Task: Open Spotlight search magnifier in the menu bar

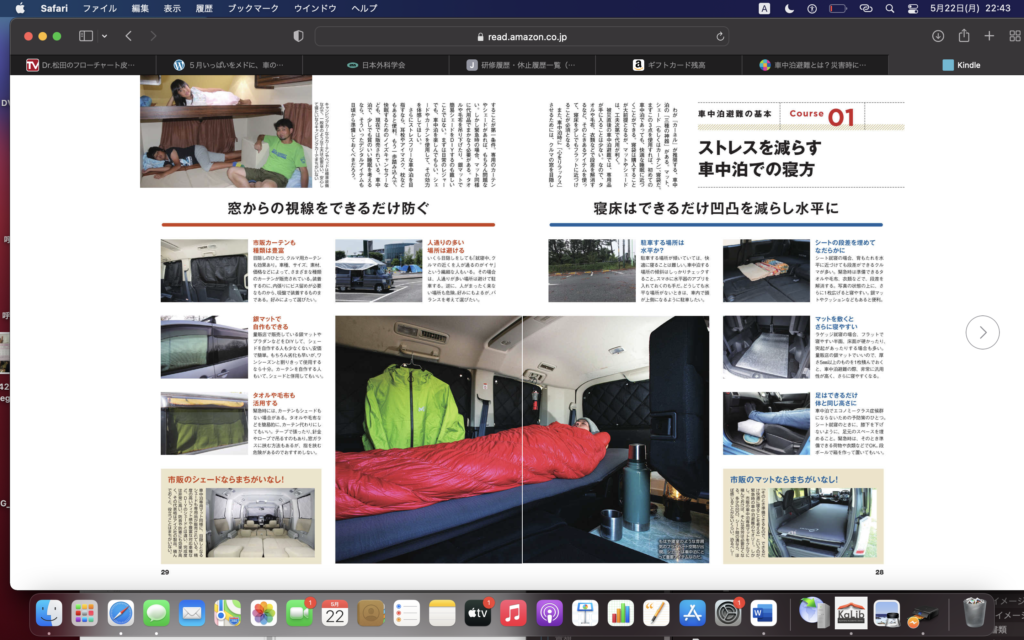Action: [889, 8]
